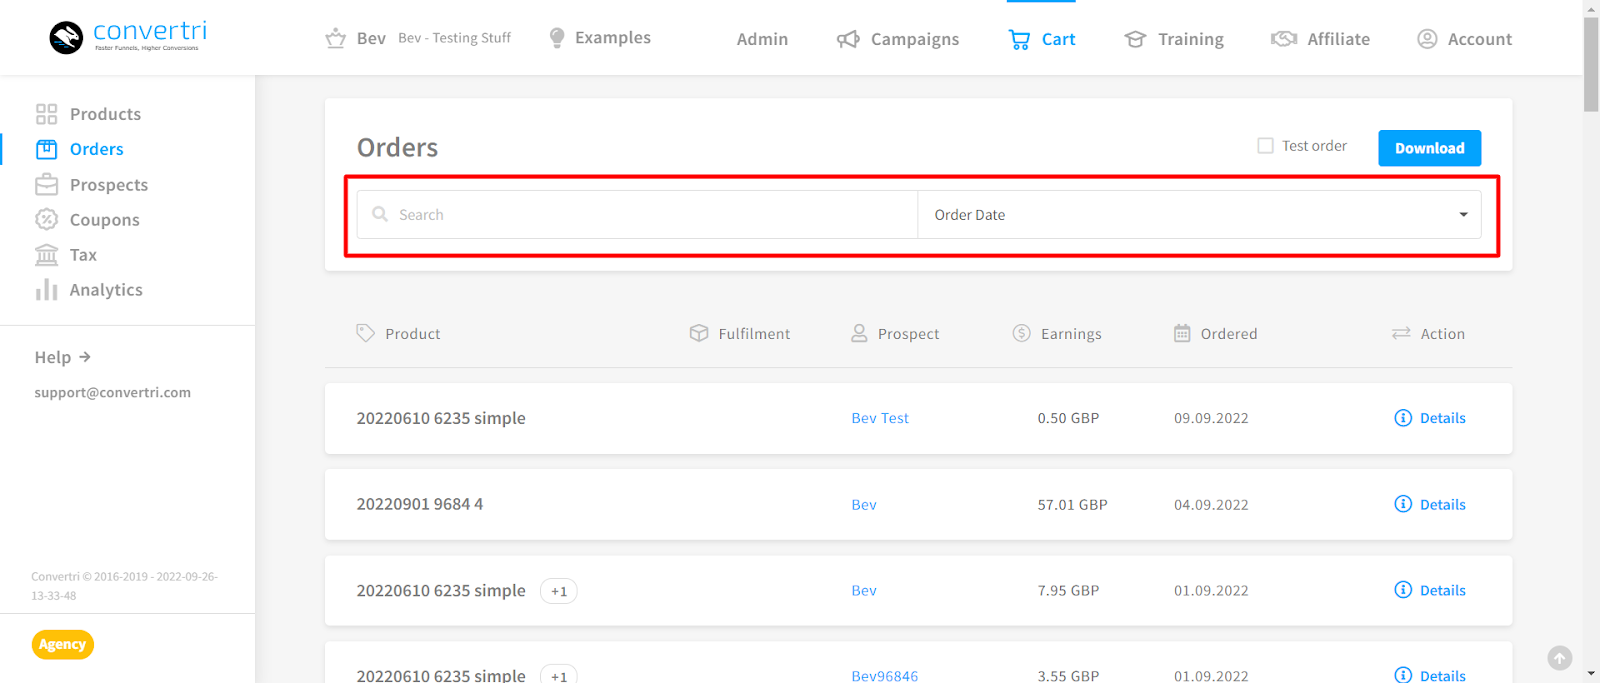Click the scroll-to-top arrow button

point(1560,658)
